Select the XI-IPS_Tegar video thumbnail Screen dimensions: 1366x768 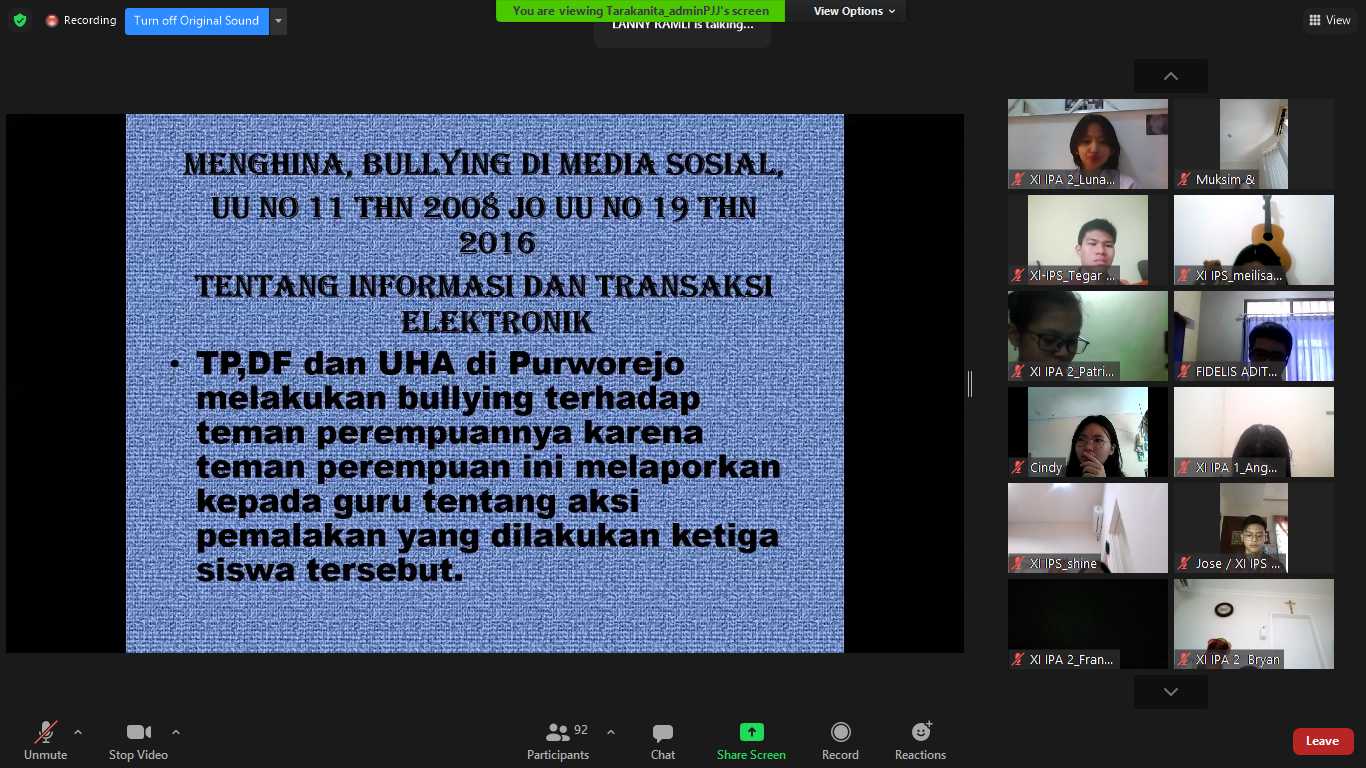1087,240
